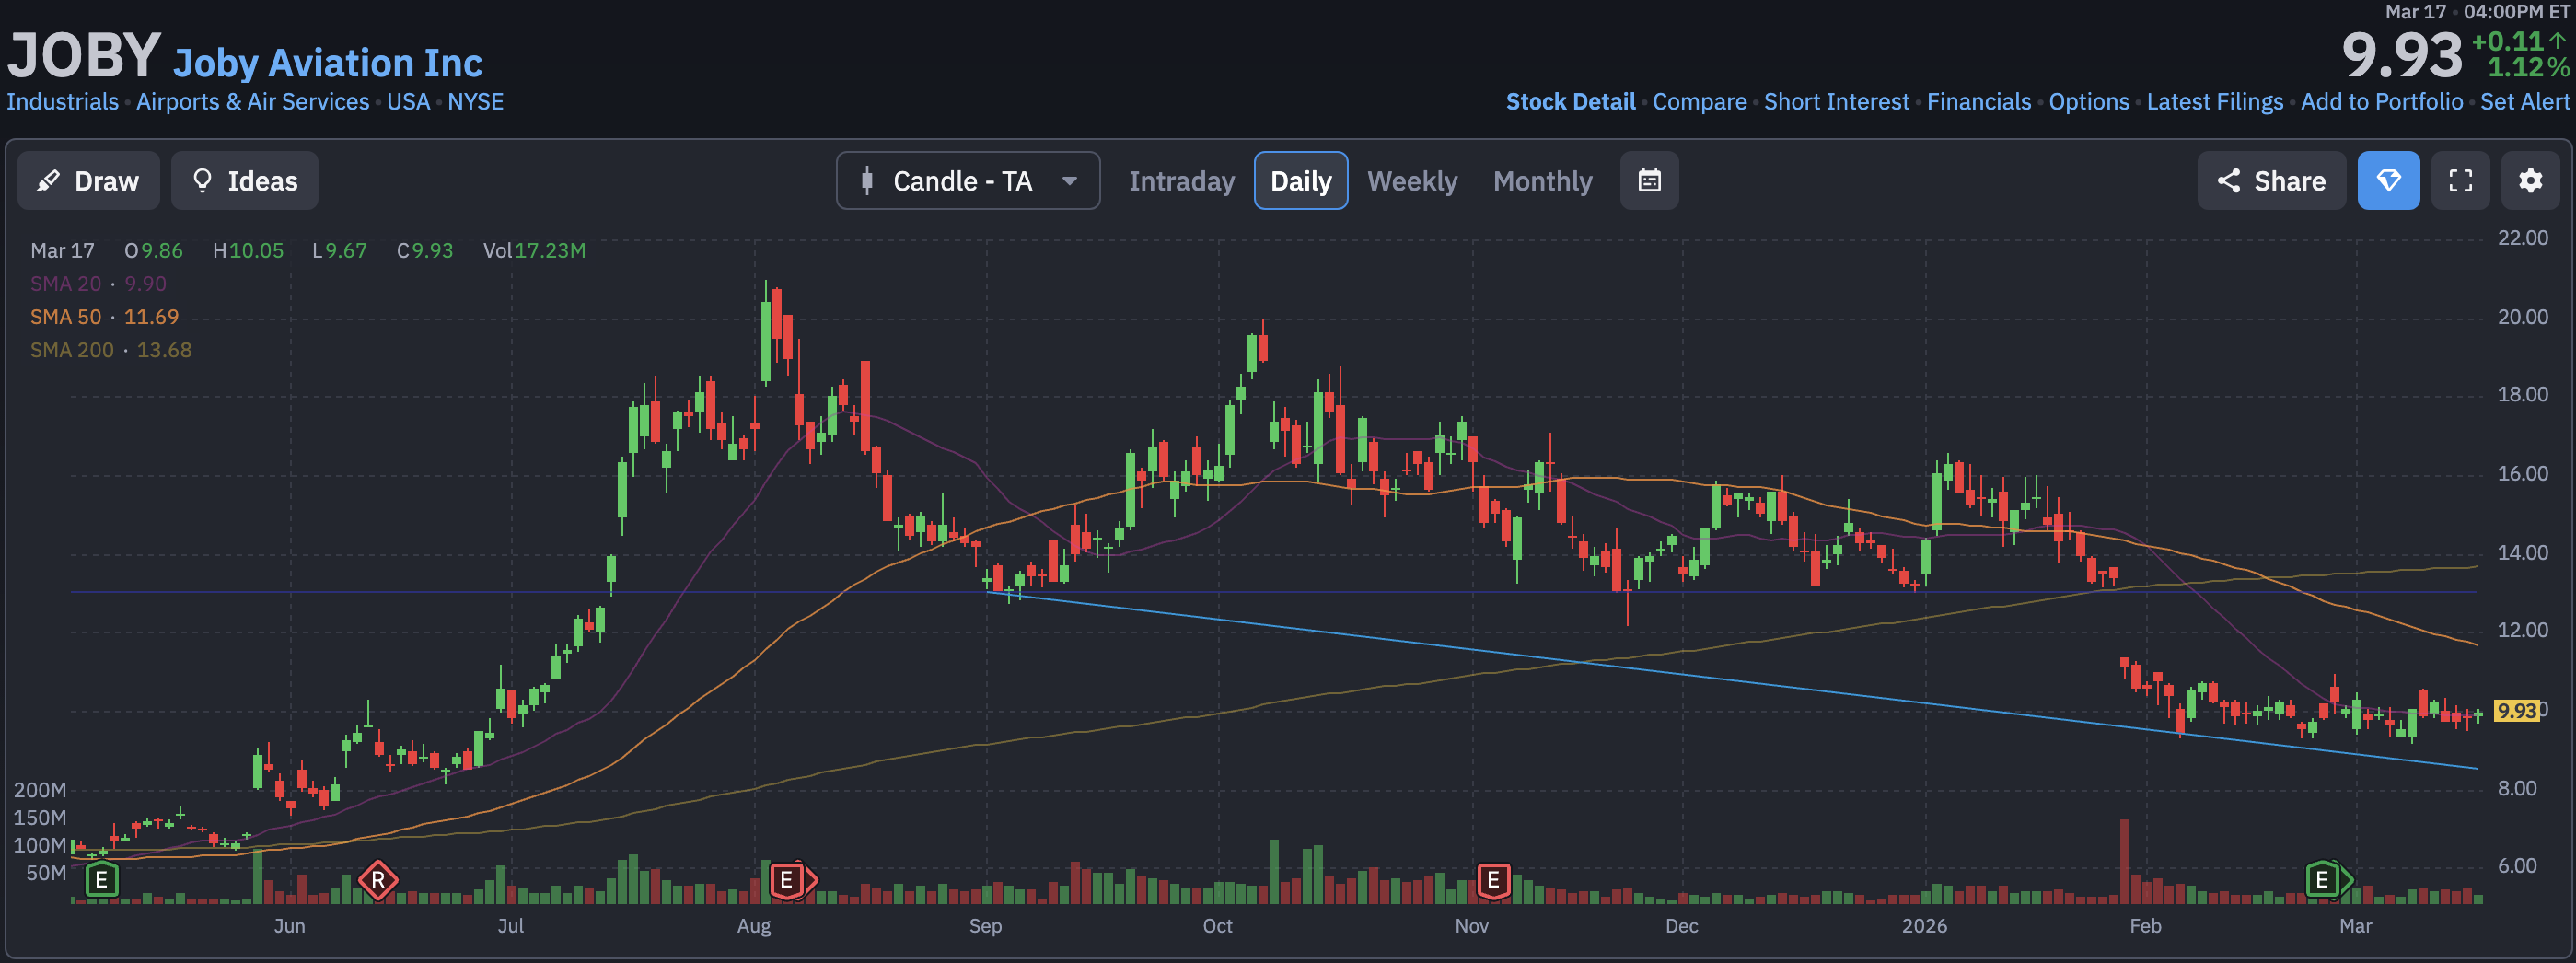Click the pencil icon in the Draw button

[x=47, y=181]
